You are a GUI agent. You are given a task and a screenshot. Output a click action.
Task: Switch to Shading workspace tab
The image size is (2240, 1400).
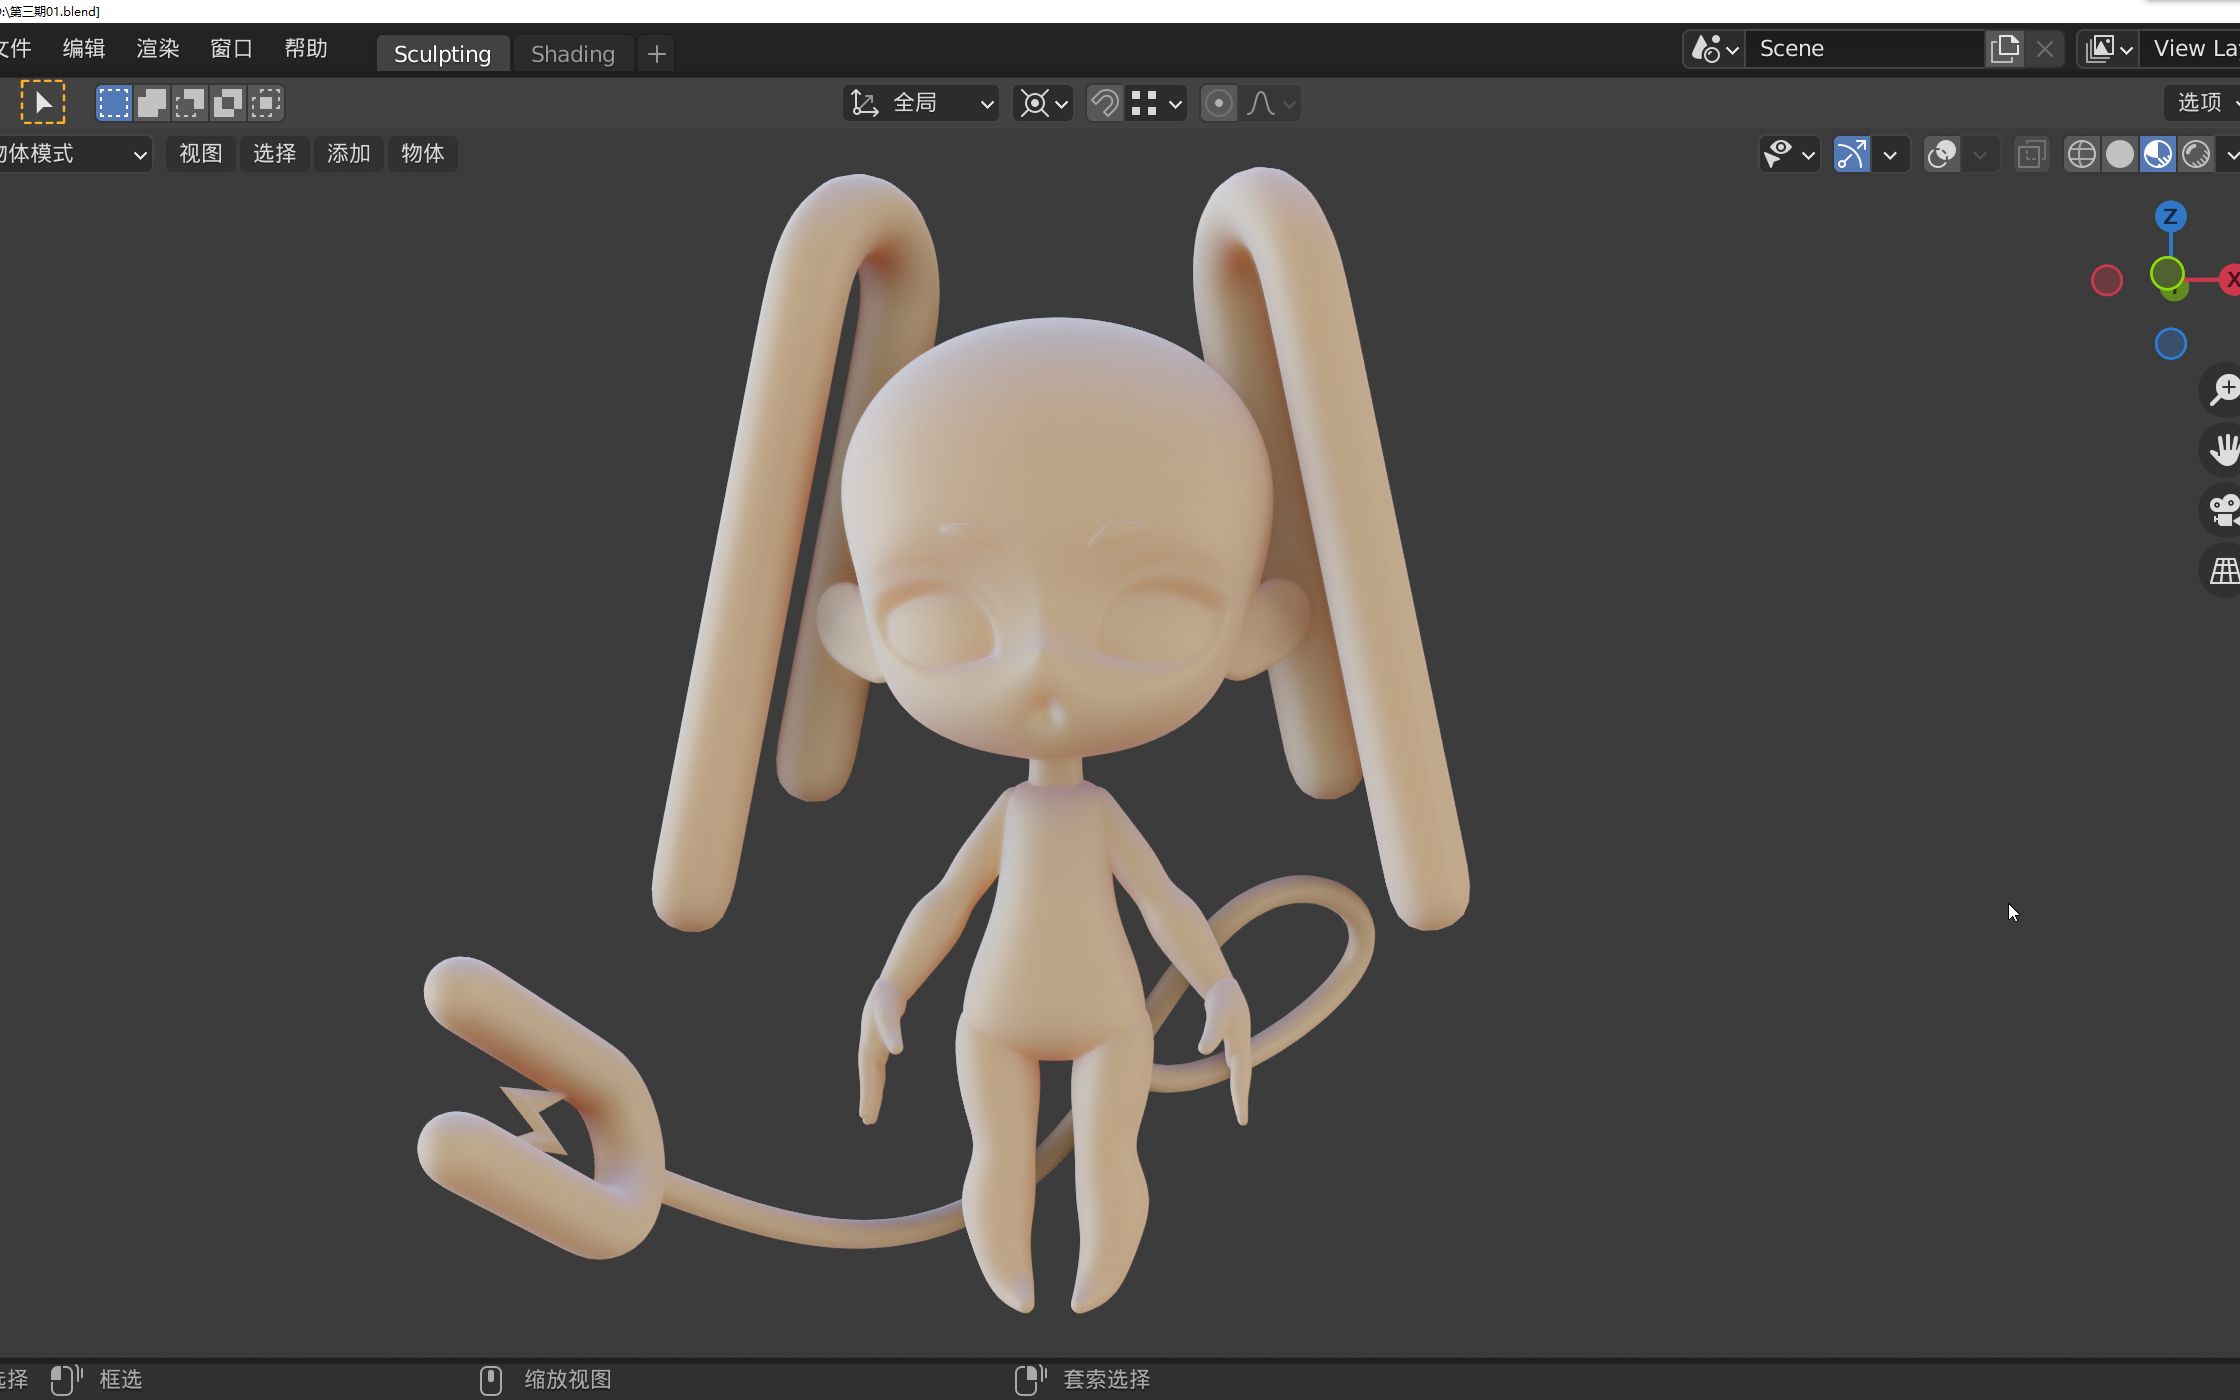(x=571, y=52)
